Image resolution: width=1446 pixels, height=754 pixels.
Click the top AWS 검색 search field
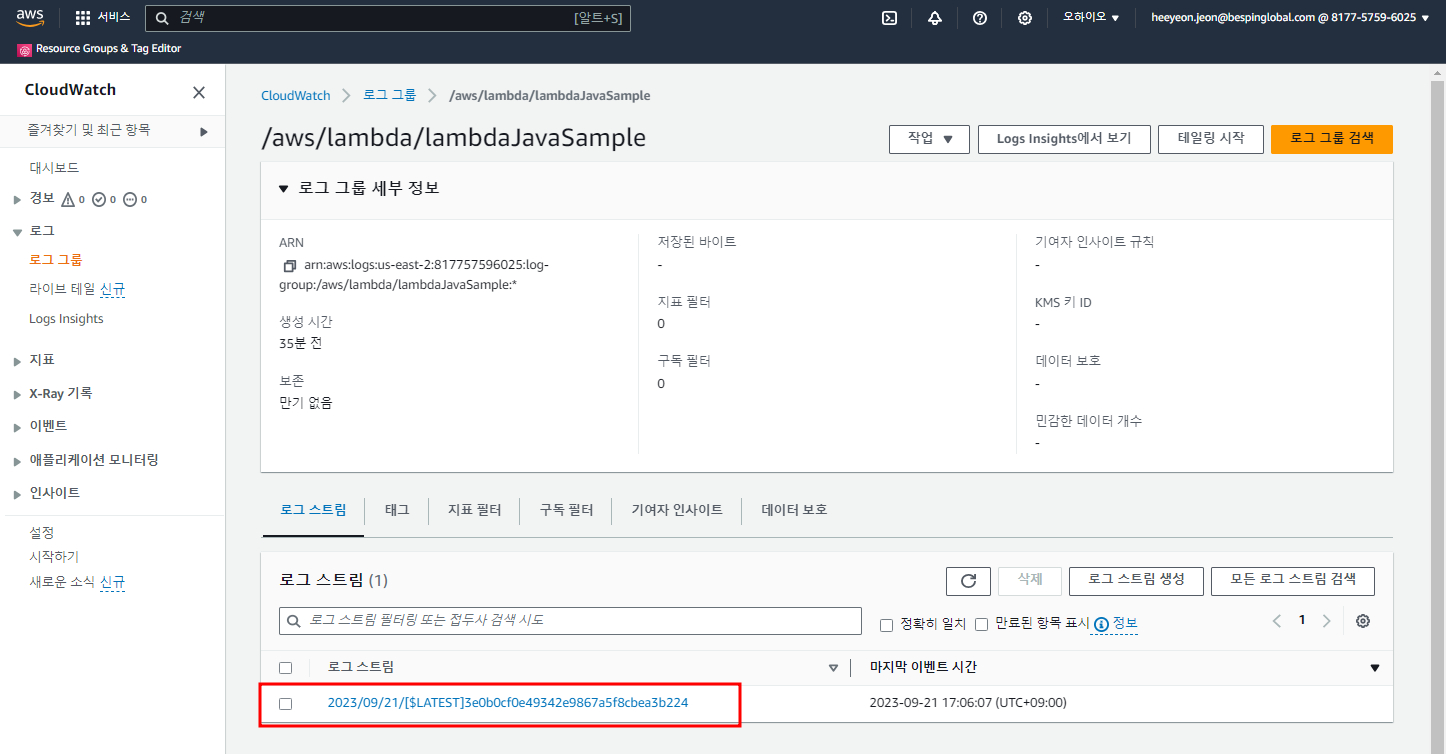tap(388, 18)
